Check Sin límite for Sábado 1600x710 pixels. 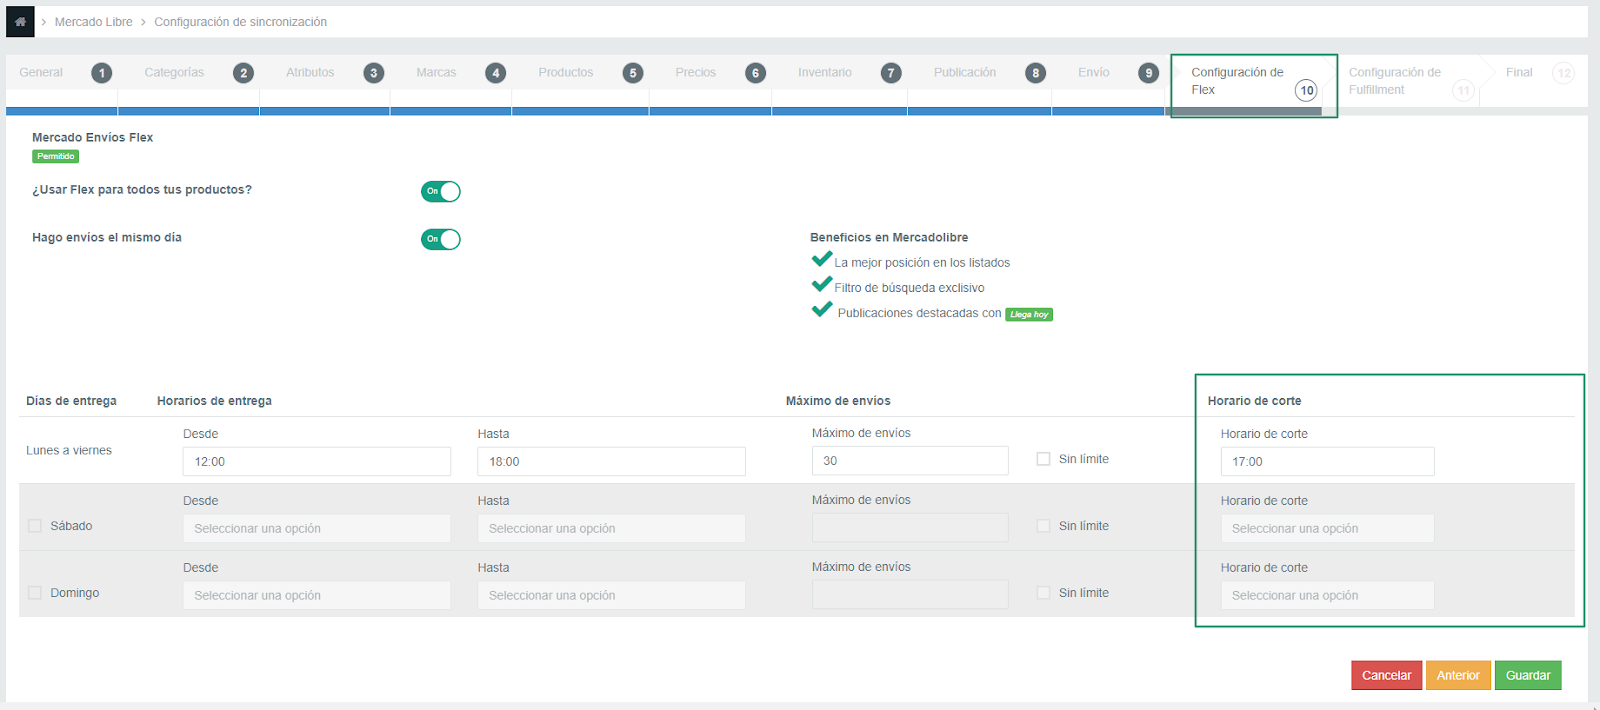coord(1044,526)
